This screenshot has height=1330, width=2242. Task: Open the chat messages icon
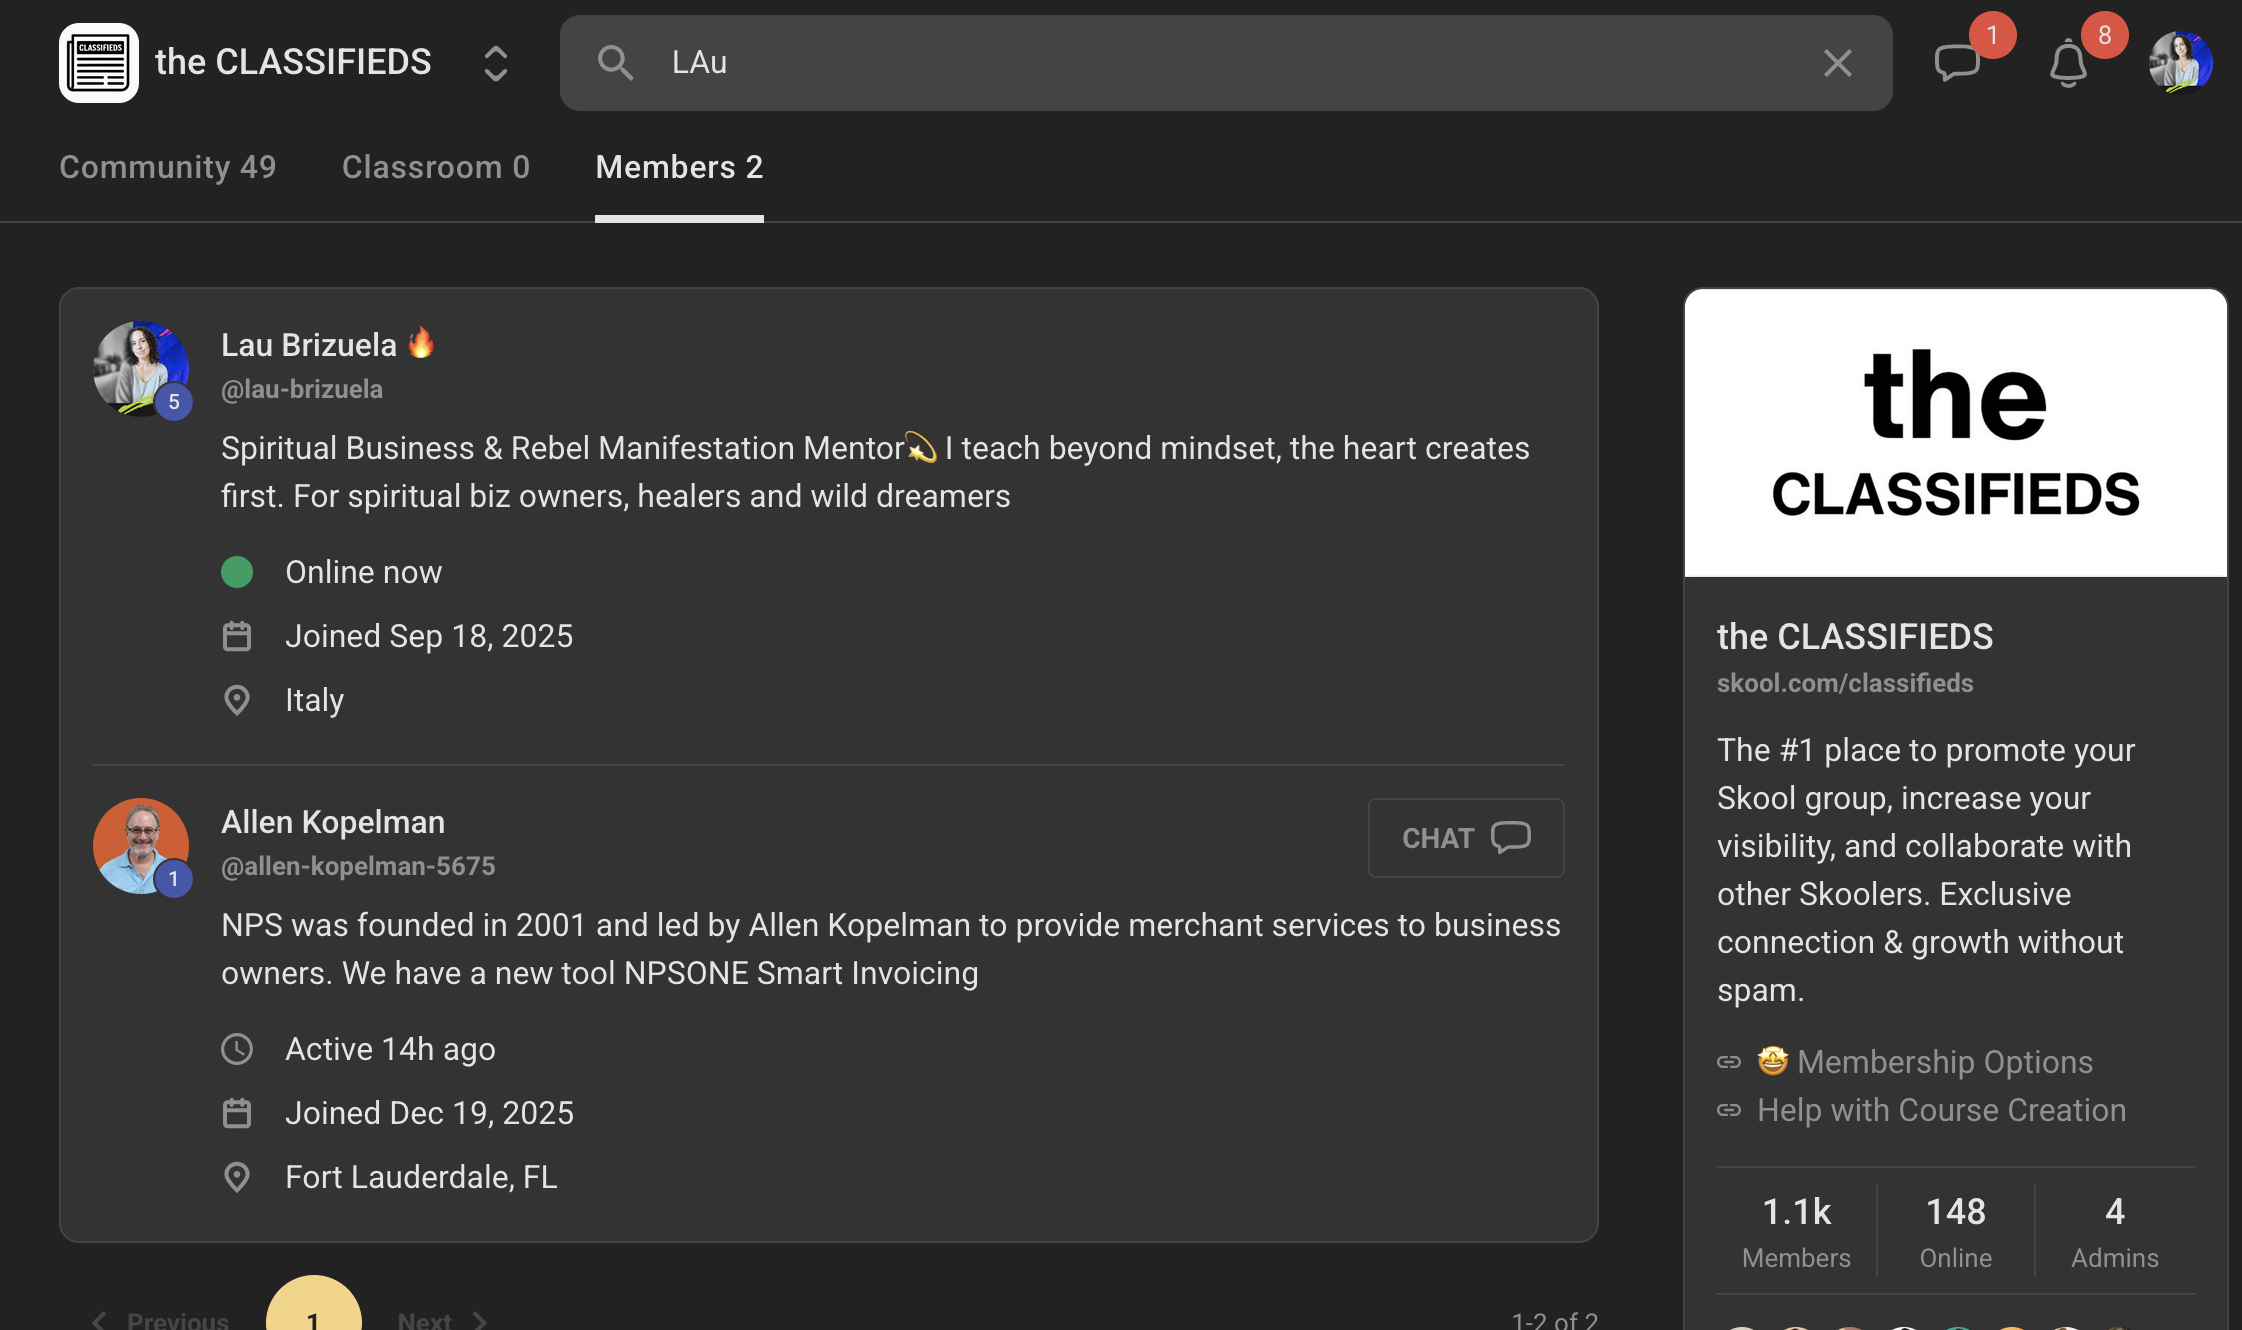tap(1956, 62)
